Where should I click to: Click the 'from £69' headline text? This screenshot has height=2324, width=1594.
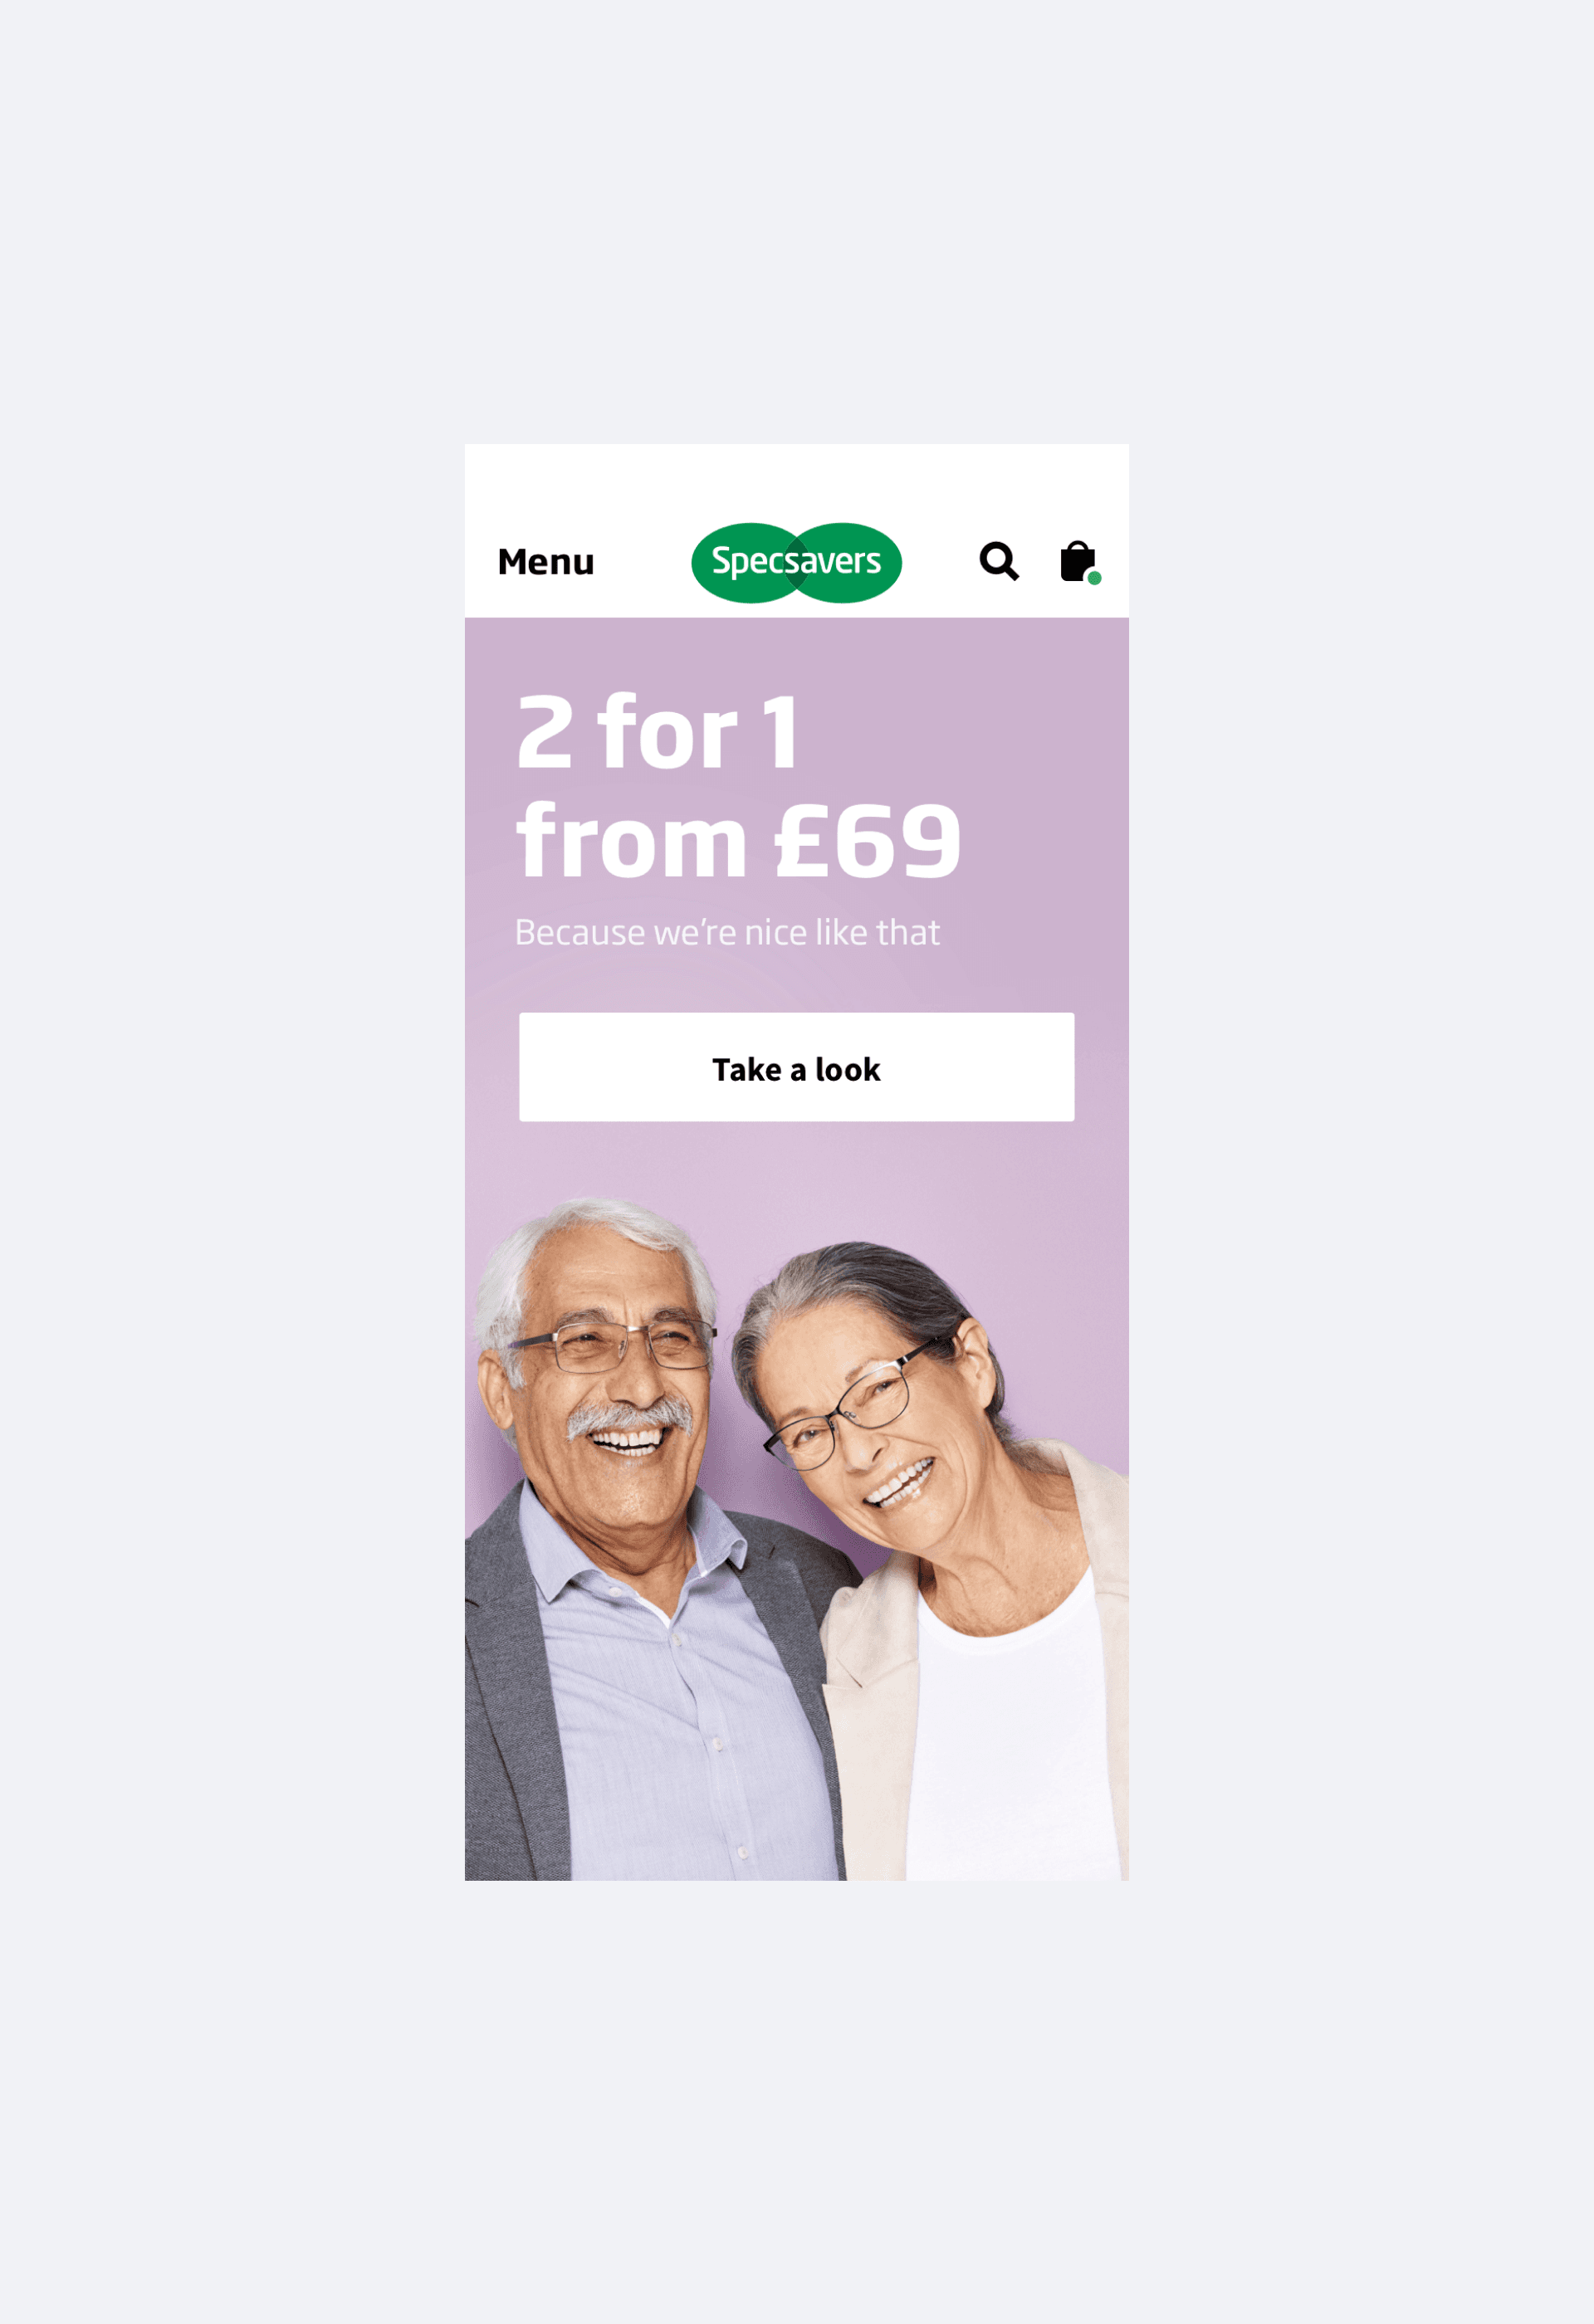pos(738,840)
